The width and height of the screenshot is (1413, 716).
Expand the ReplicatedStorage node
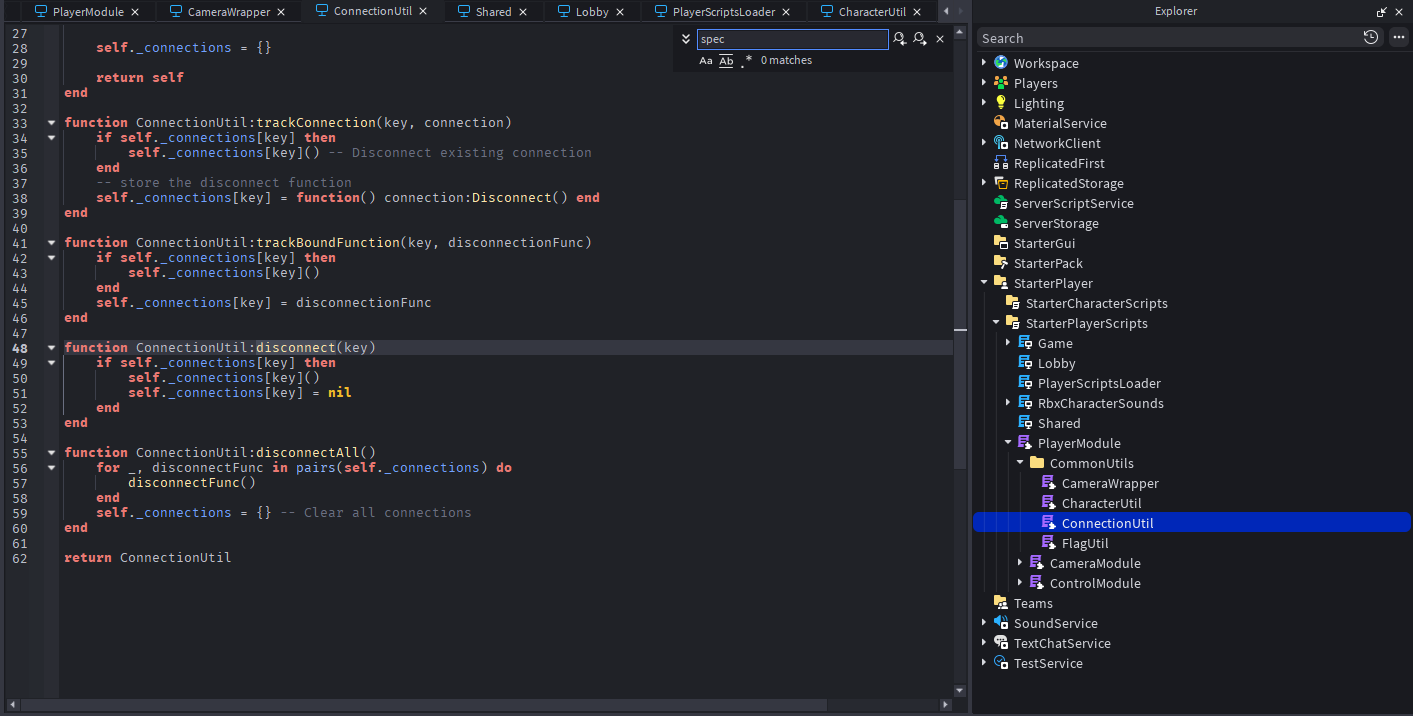(x=984, y=182)
